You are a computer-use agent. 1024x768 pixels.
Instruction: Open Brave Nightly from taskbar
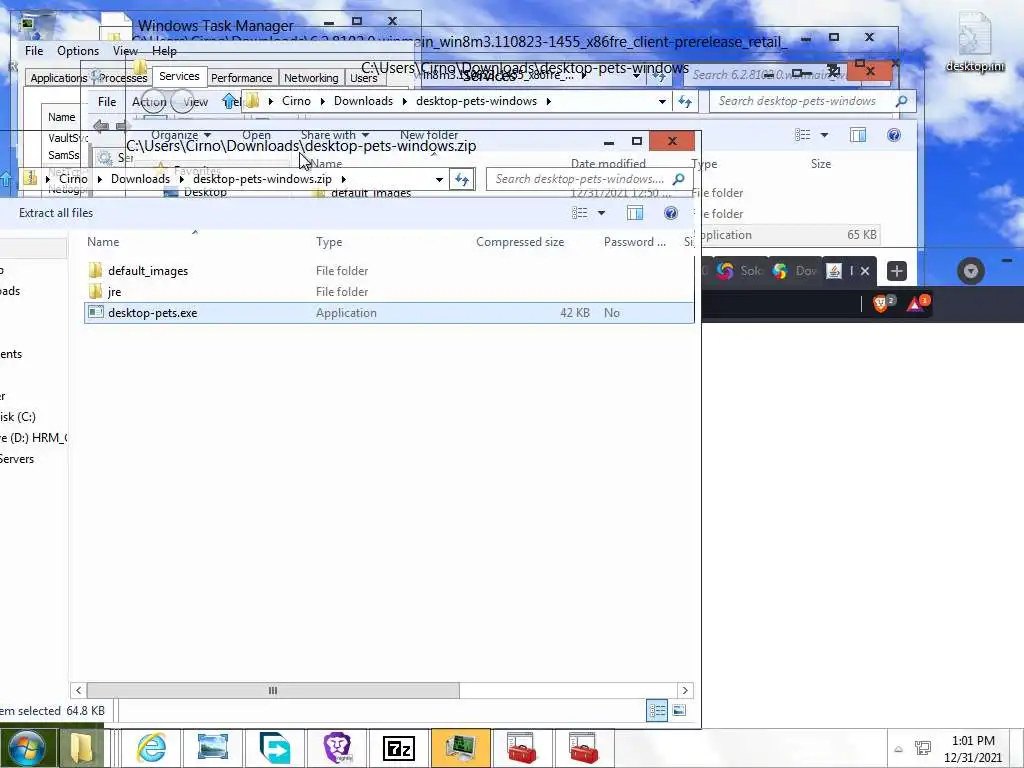click(338, 748)
